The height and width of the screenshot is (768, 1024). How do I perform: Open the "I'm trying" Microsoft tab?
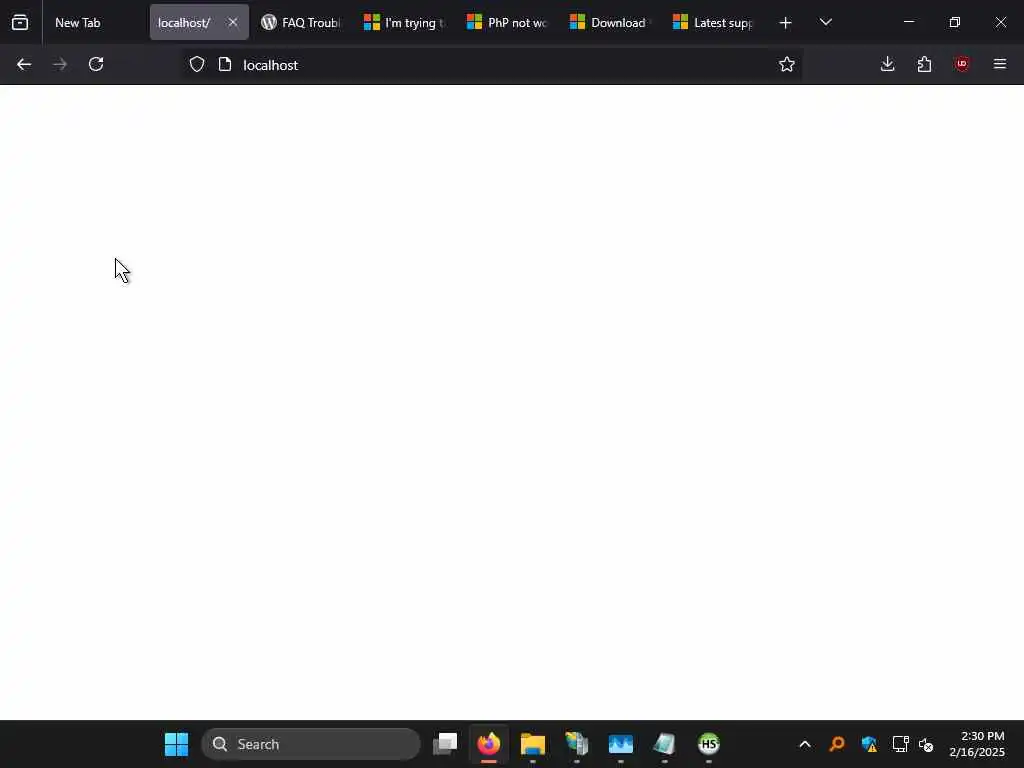point(405,22)
